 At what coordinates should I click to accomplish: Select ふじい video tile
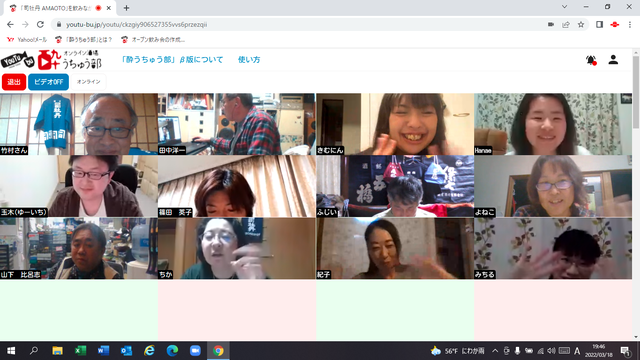tap(395, 186)
